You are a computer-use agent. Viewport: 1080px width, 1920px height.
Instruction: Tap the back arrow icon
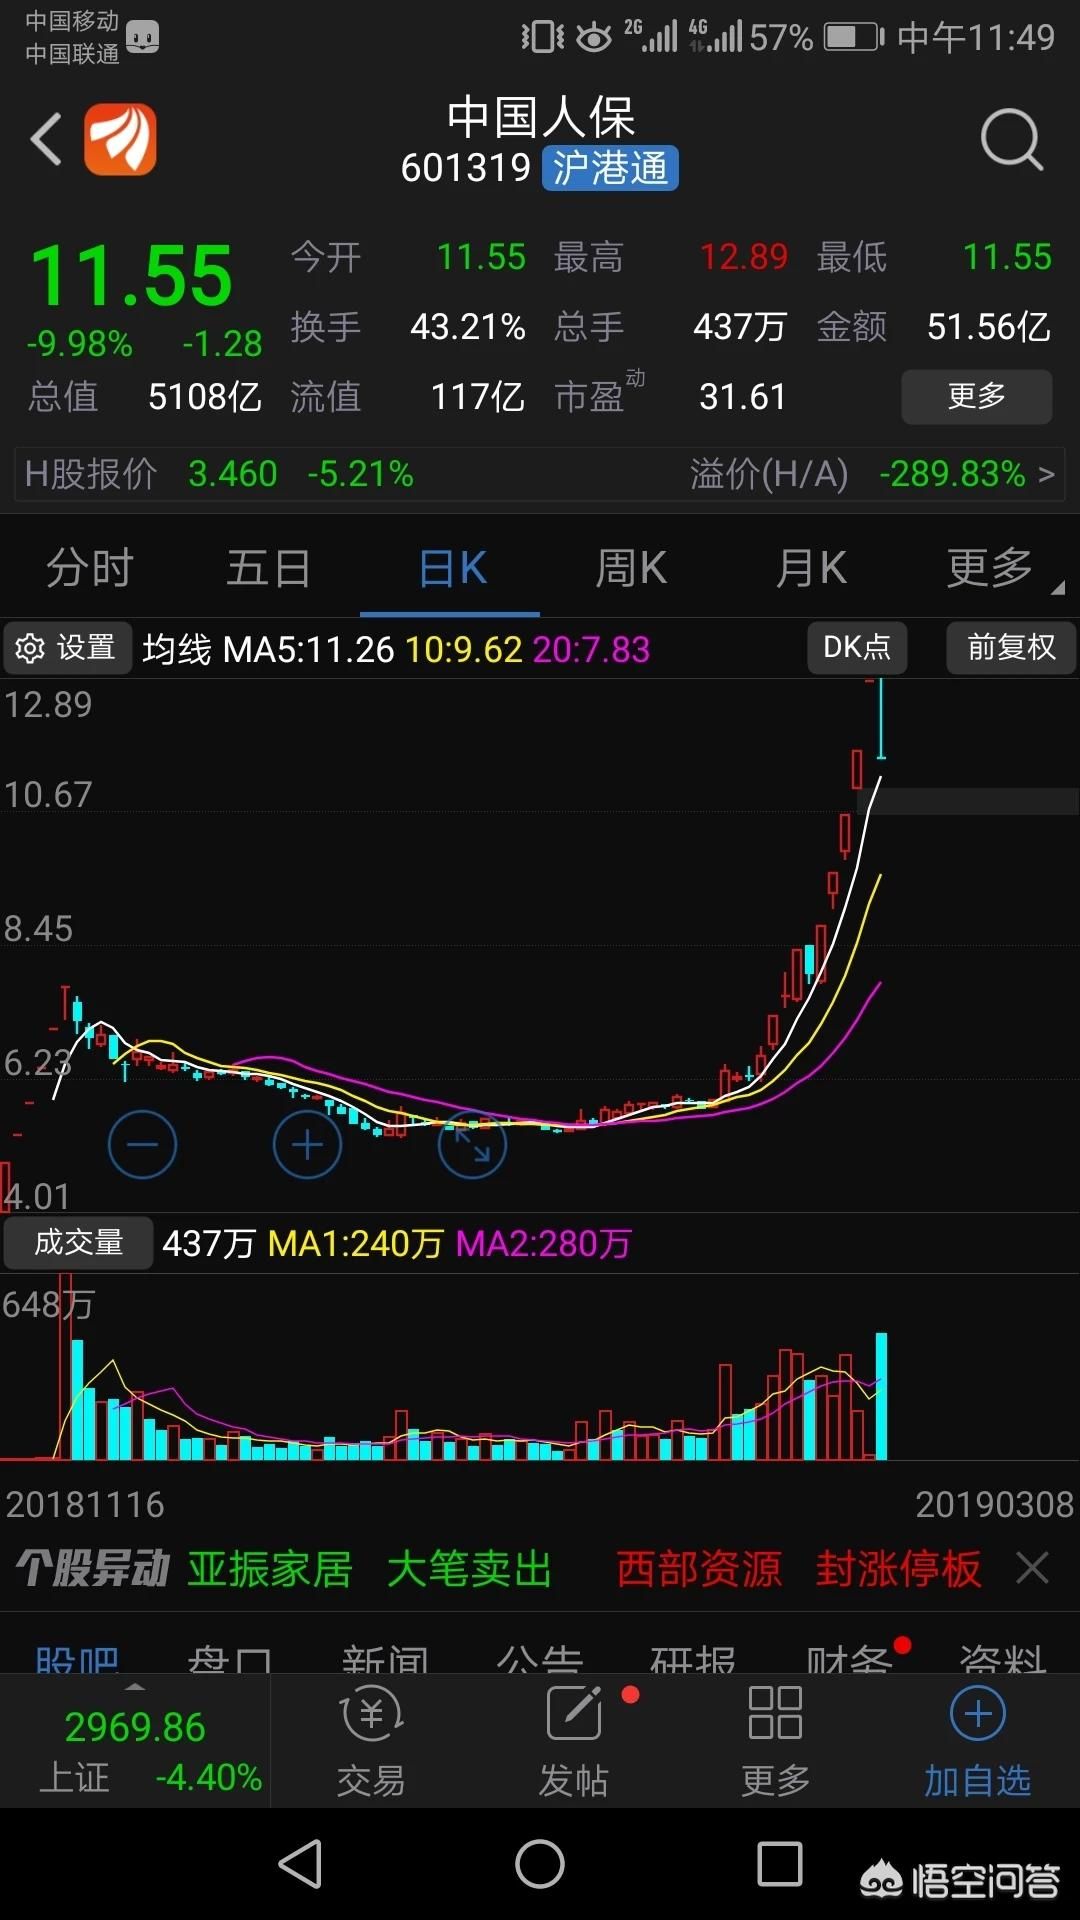46,138
